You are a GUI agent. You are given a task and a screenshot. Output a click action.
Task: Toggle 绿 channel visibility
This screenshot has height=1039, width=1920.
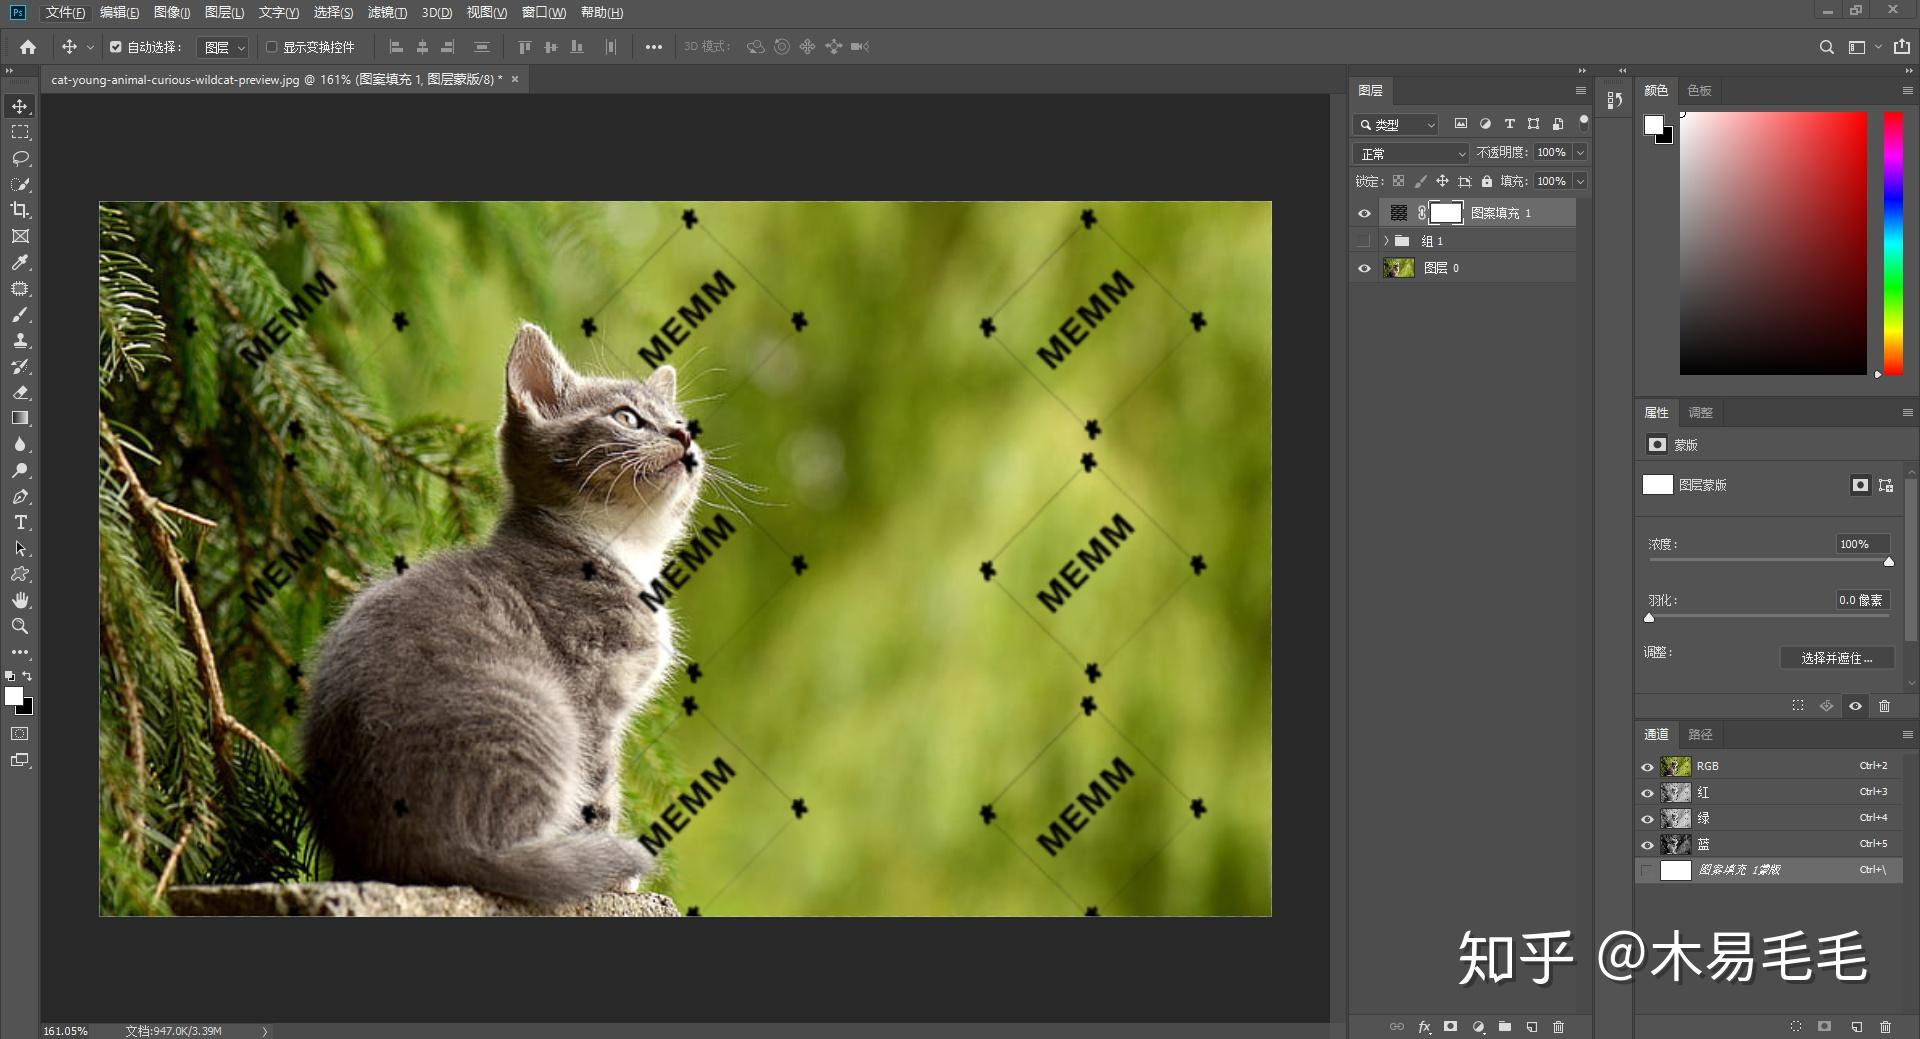point(1648,819)
